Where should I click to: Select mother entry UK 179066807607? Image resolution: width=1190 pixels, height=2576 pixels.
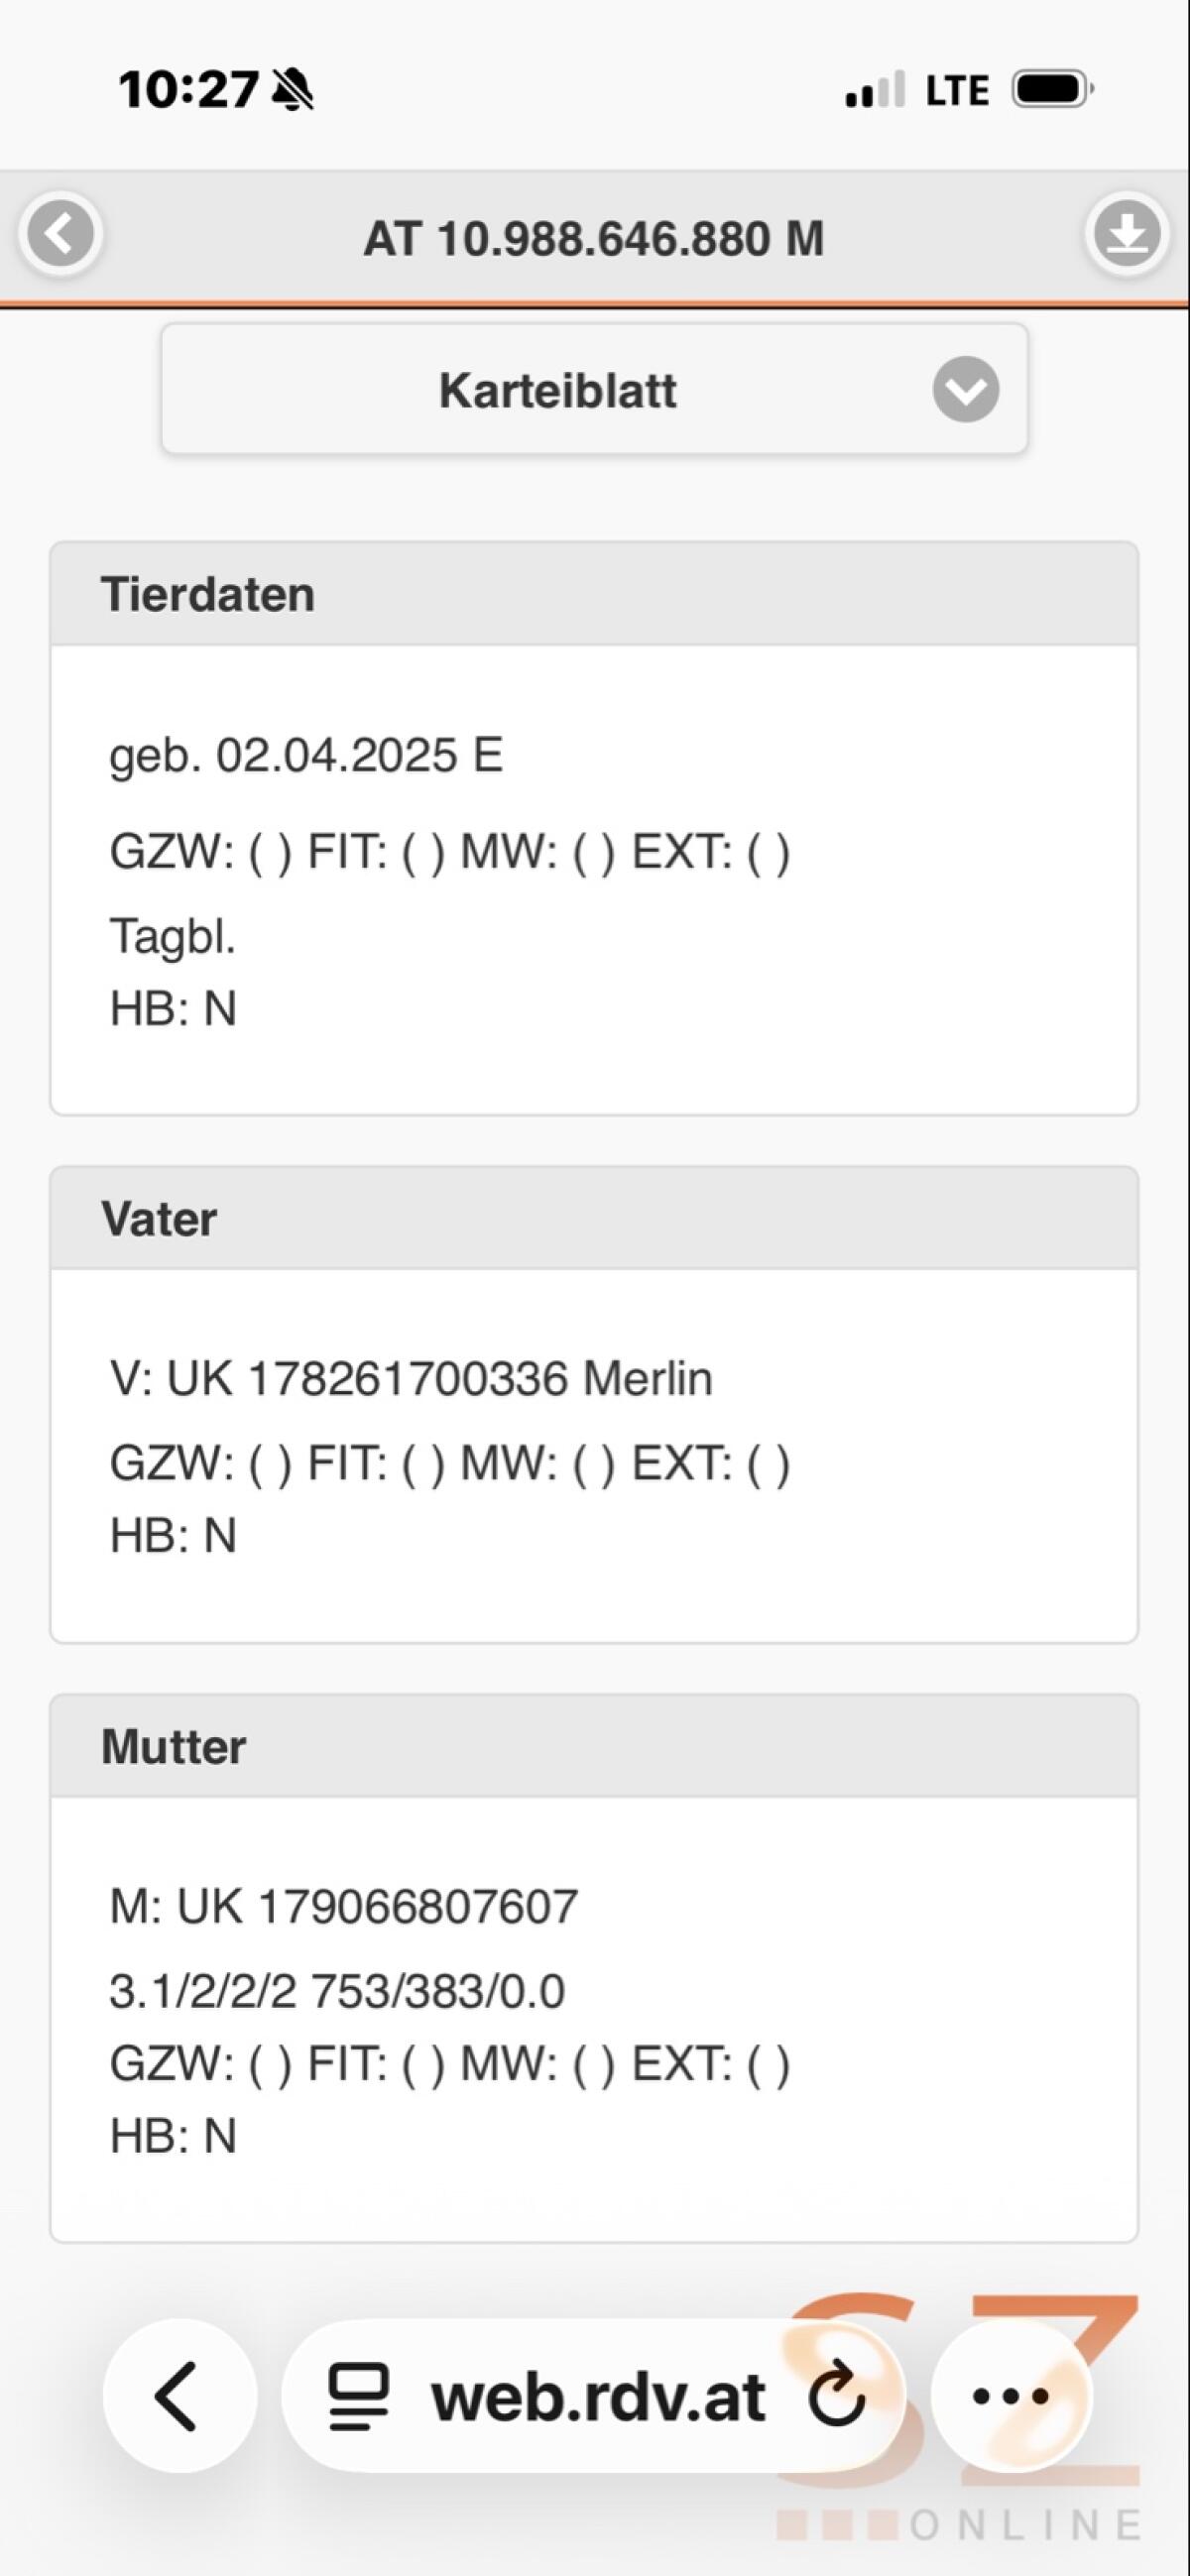pos(344,1906)
